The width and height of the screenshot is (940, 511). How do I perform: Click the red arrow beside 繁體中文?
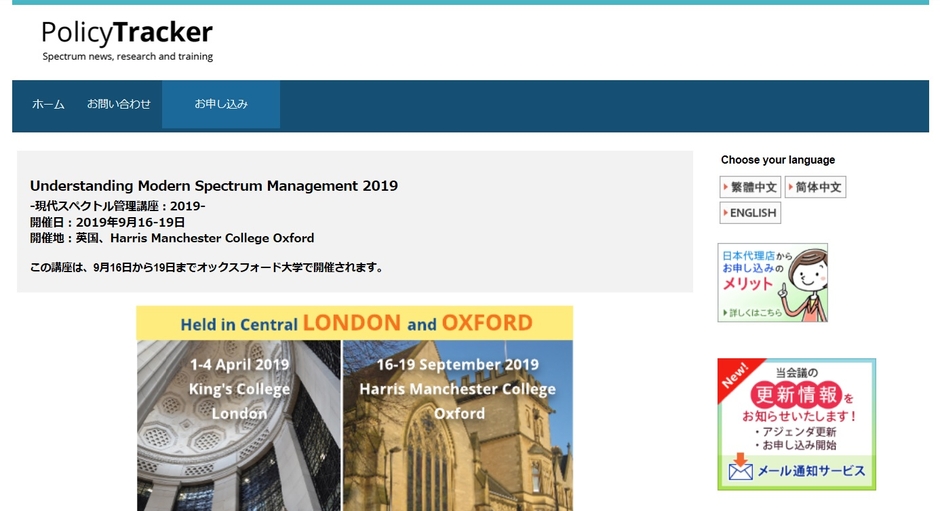[x=726, y=187]
